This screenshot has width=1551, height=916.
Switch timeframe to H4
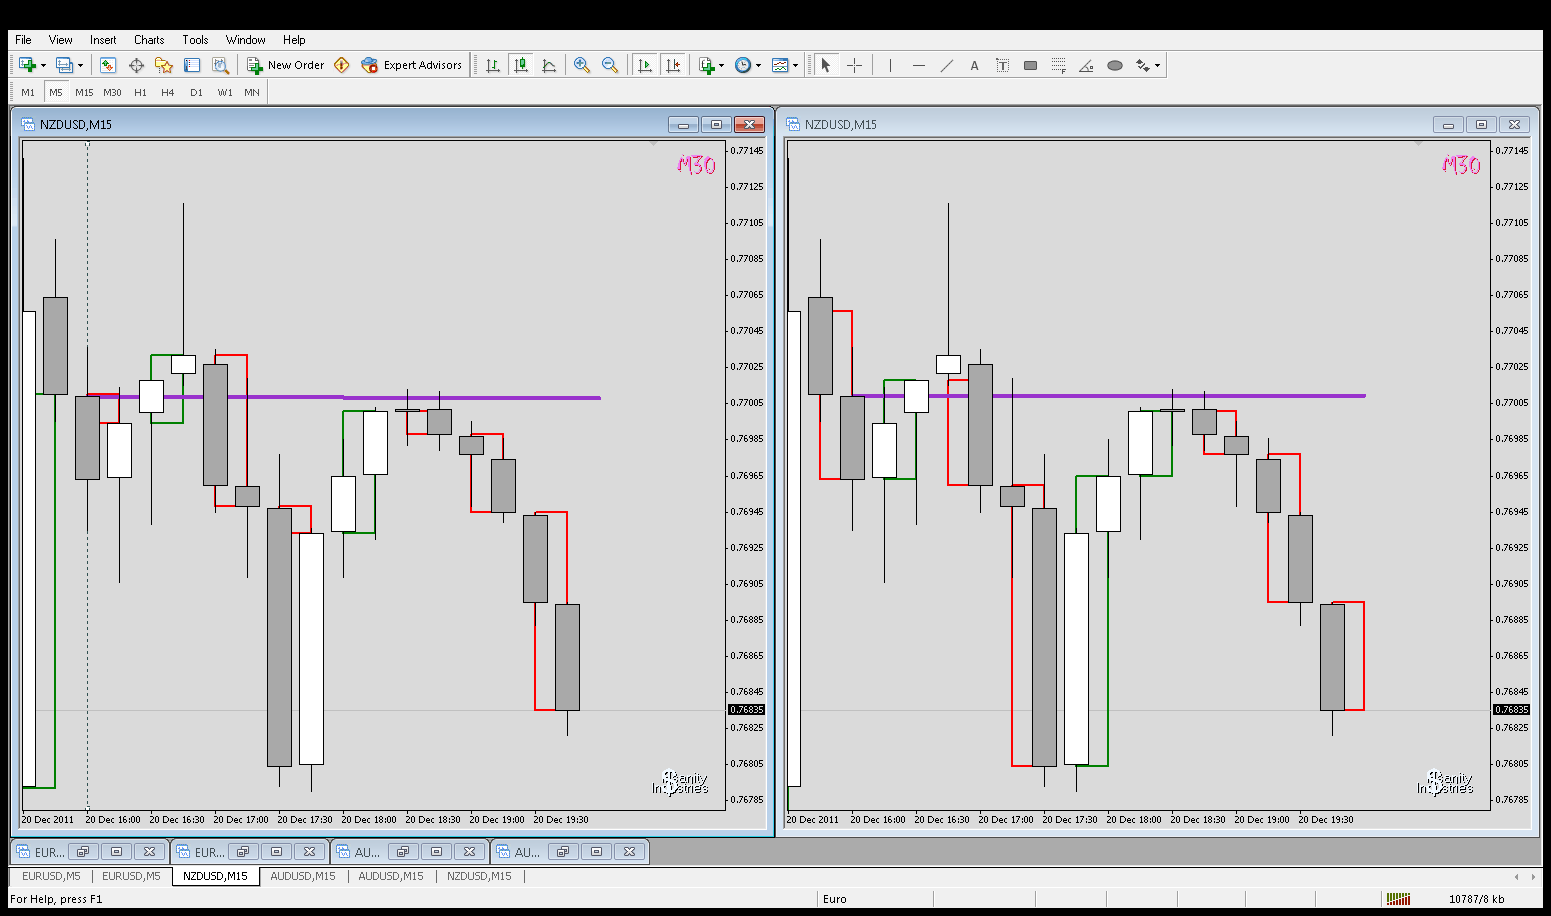168,92
